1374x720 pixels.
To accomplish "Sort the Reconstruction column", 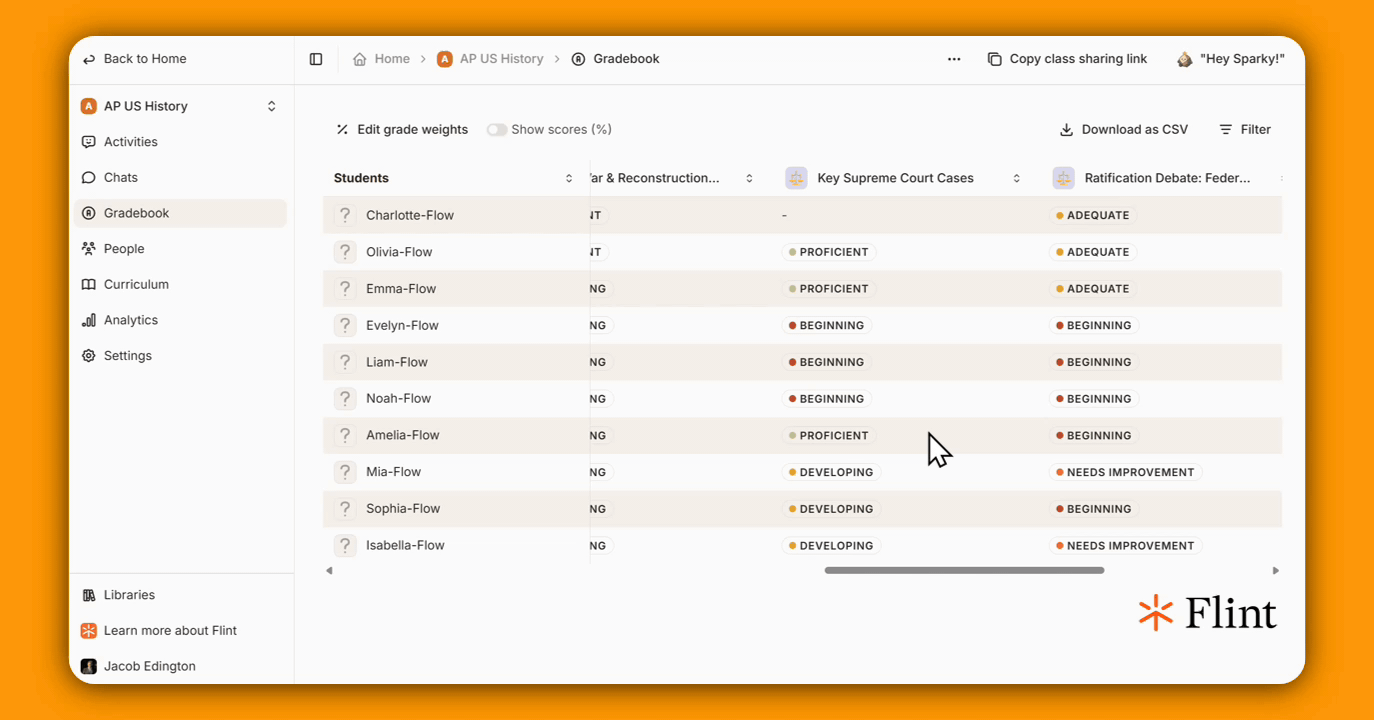I will 749,178.
